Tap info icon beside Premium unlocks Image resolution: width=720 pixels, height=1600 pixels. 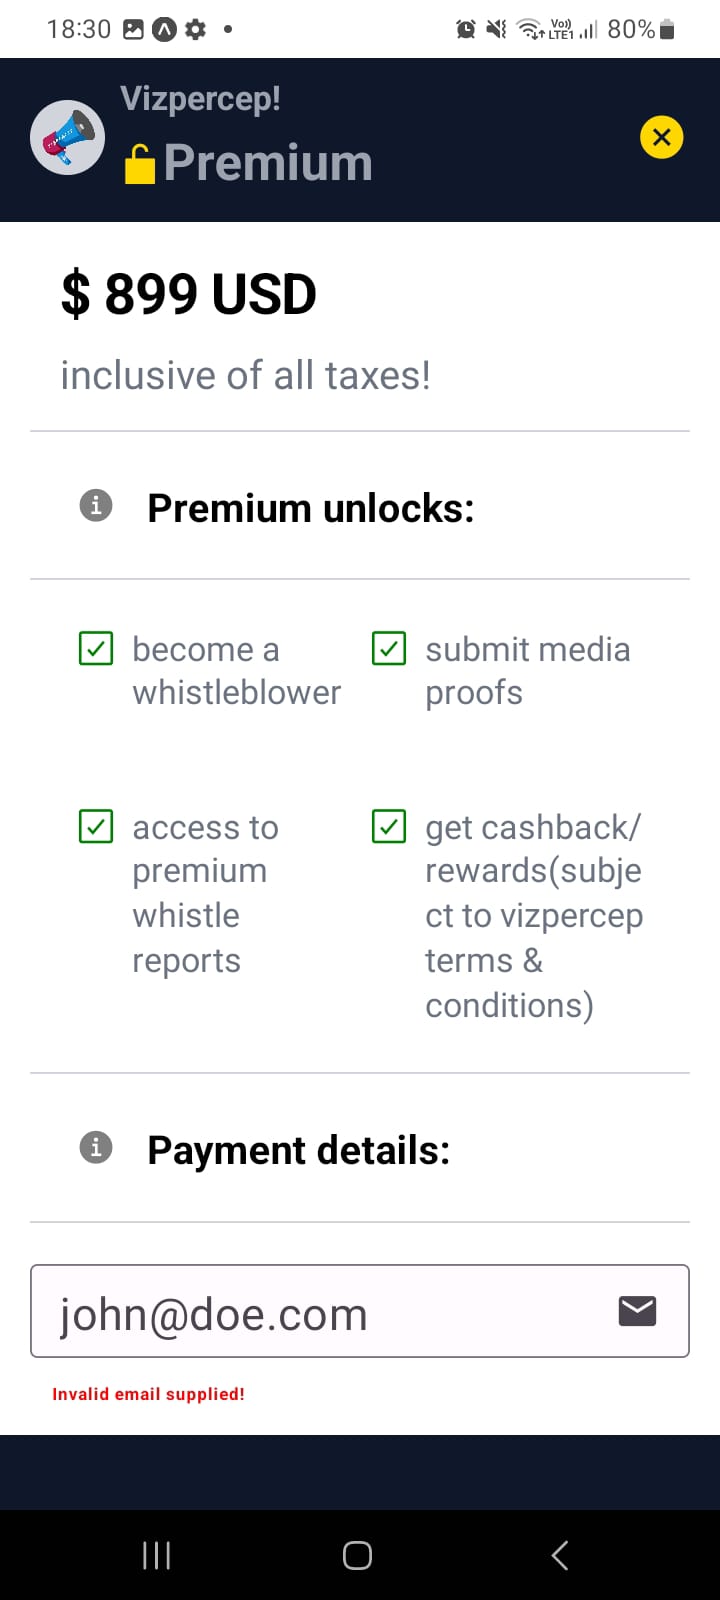pos(96,505)
